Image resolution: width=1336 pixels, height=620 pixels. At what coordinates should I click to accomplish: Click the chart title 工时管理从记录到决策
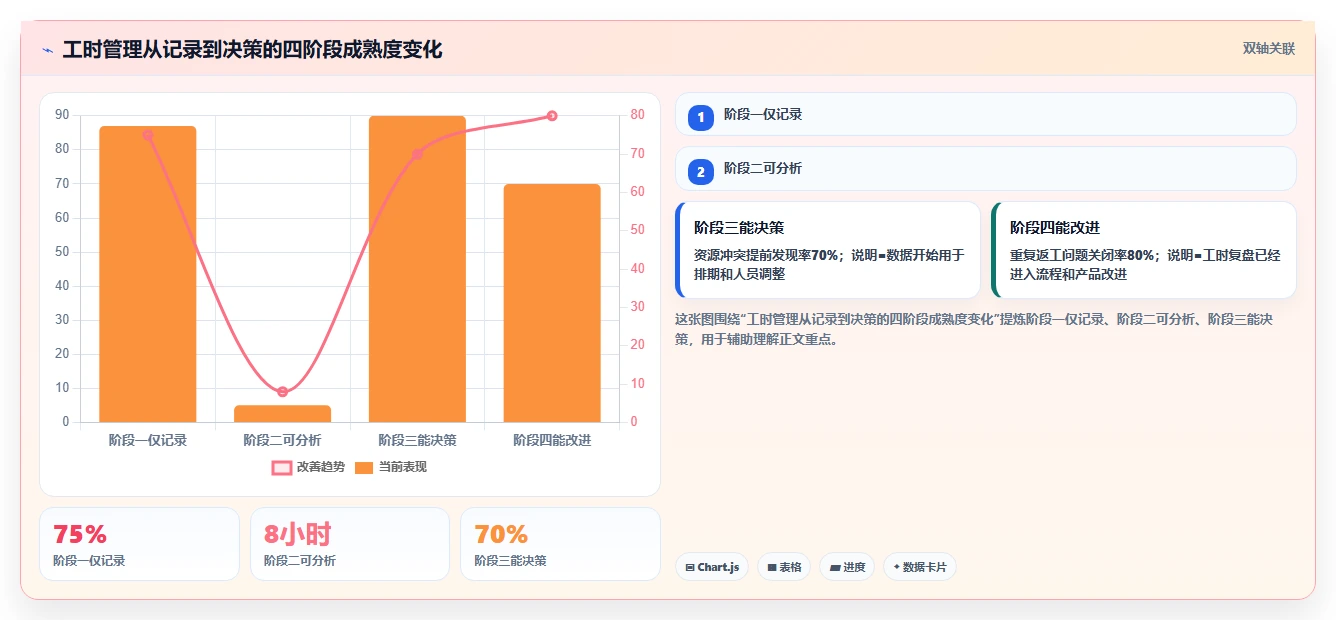pyautogui.click(x=252, y=50)
